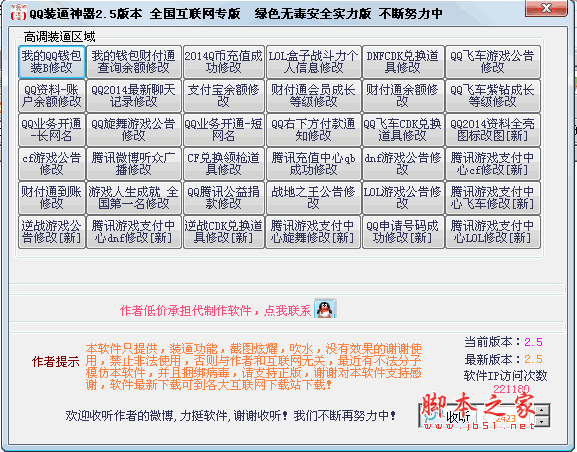Click 作者低价承担代制作软件 contact link

[x=215, y=311]
